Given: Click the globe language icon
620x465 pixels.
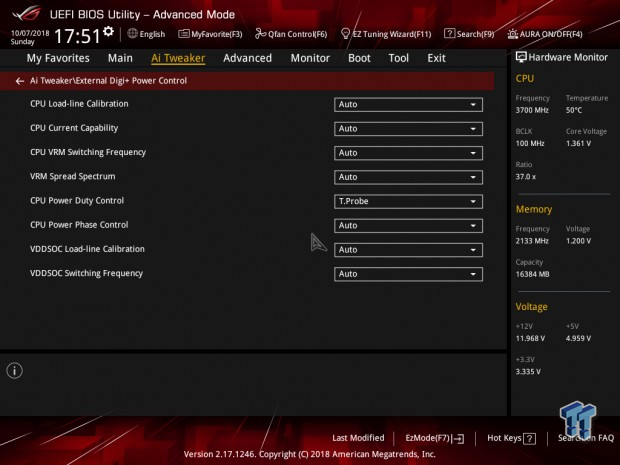Looking at the screenshot, I should point(132,34).
